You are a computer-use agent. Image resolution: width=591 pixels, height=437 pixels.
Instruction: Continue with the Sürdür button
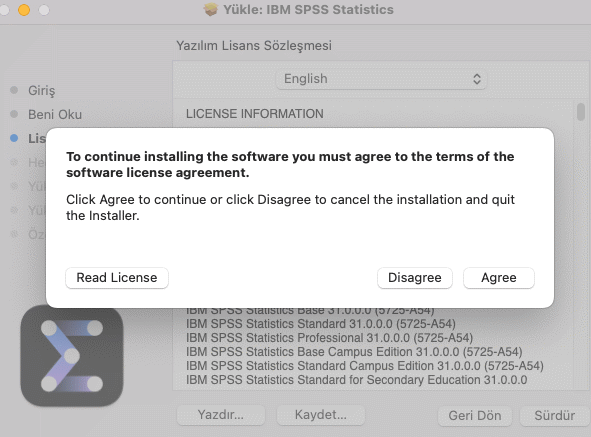click(x=554, y=416)
